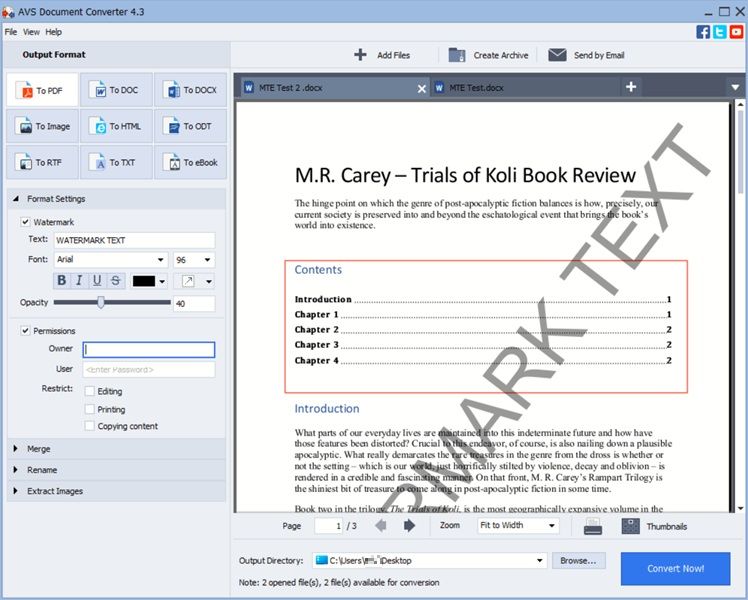748x600 pixels.
Task: Expand the Rename section
Action: pyautogui.click(x=16, y=469)
